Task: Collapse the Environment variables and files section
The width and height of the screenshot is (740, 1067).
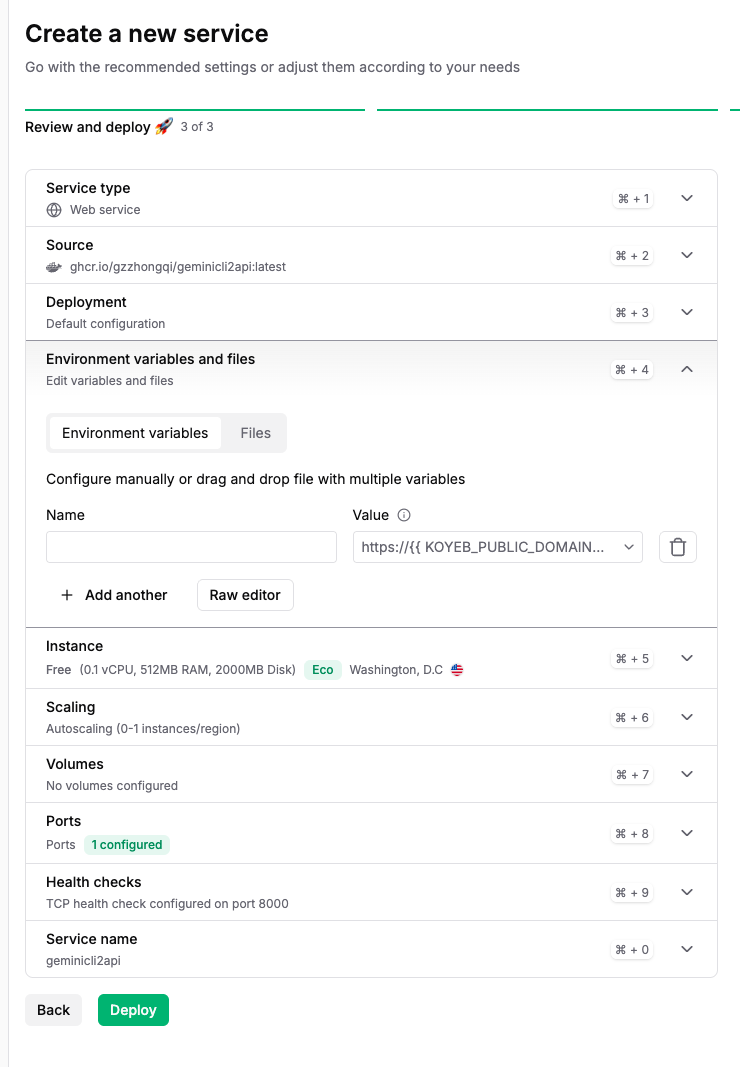Action: pyautogui.click(x=686, y=369)
